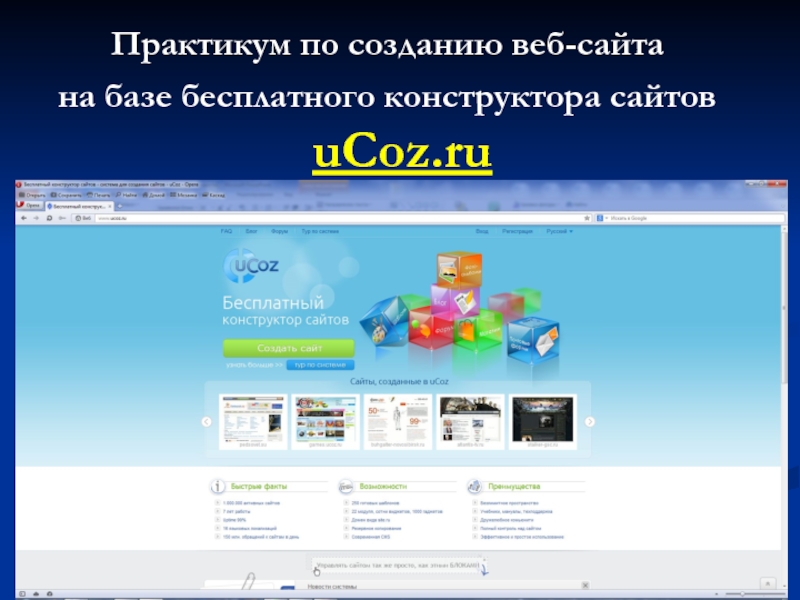The height and width of the screenshot is (600, 800).
Task: Click the Мозаика (Tile) toolbar button
Action: pos(183,195)
